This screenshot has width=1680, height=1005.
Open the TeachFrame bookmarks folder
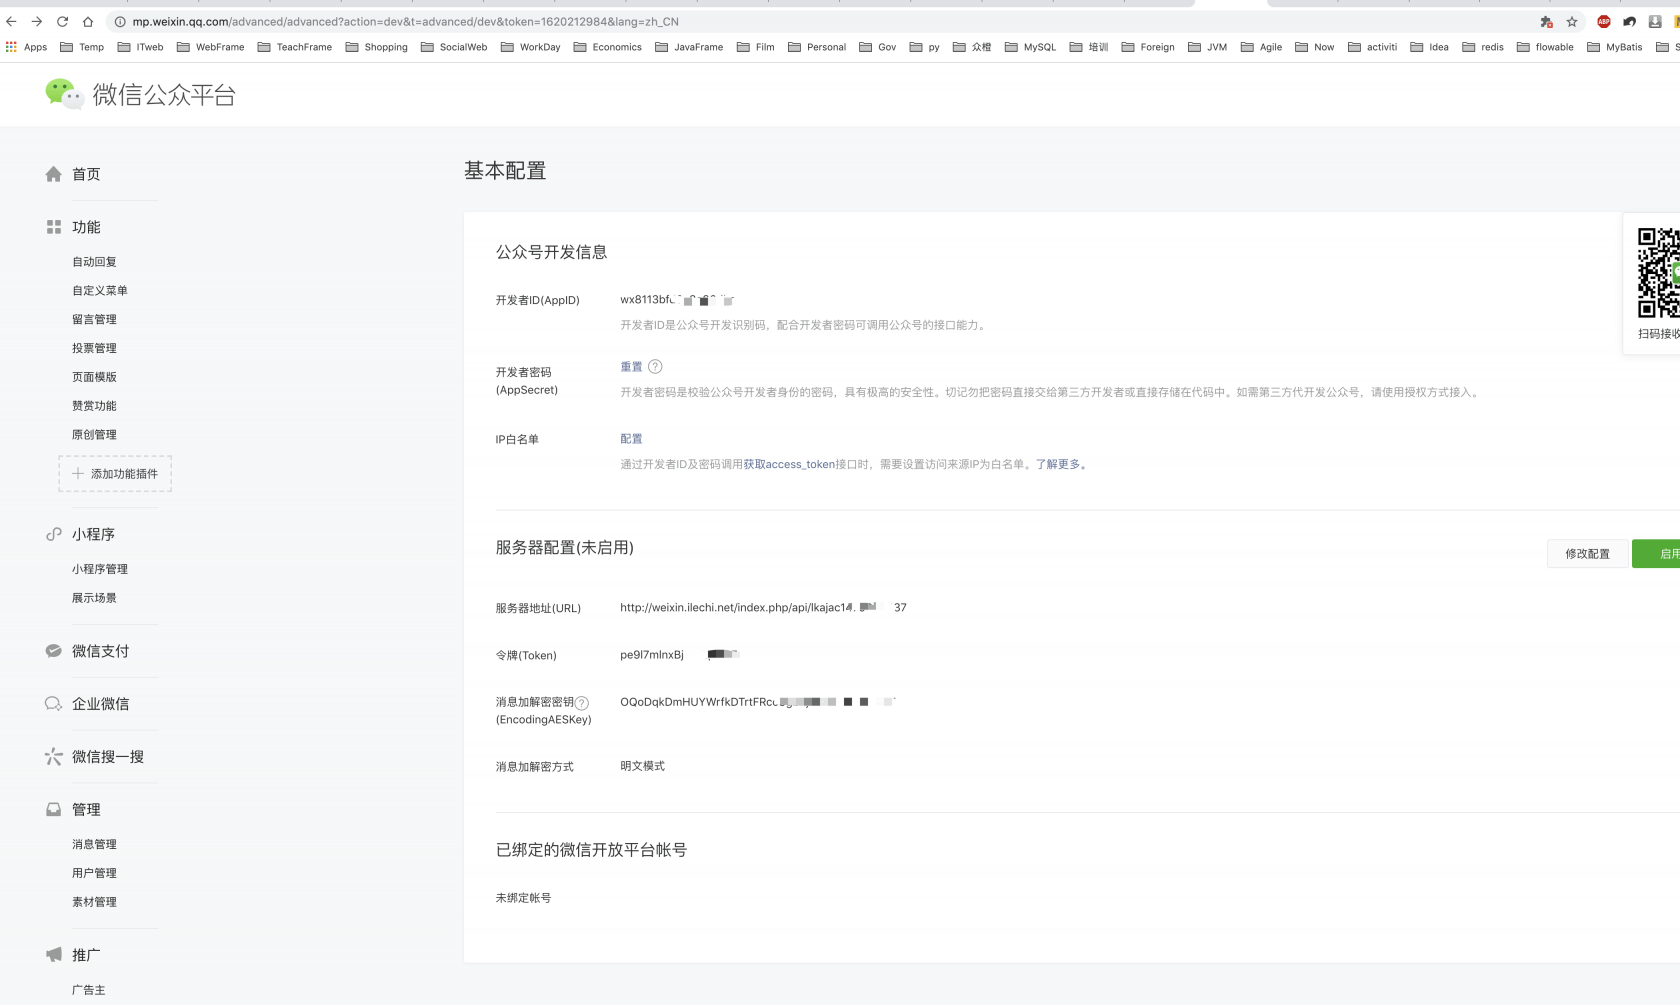pyautogui.click(x=294, y=47)
